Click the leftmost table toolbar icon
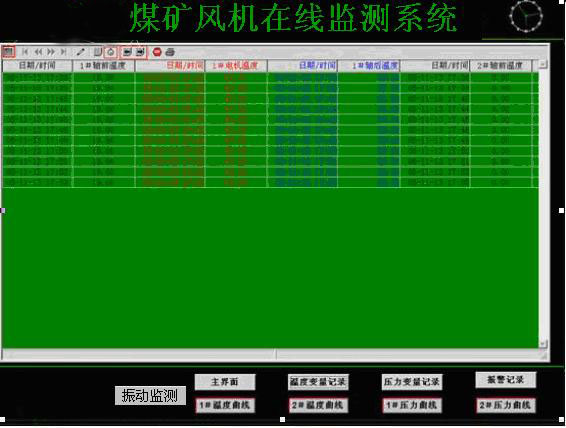Image resolution: width=566 pixels, height=428 pixels. point(8,52)
